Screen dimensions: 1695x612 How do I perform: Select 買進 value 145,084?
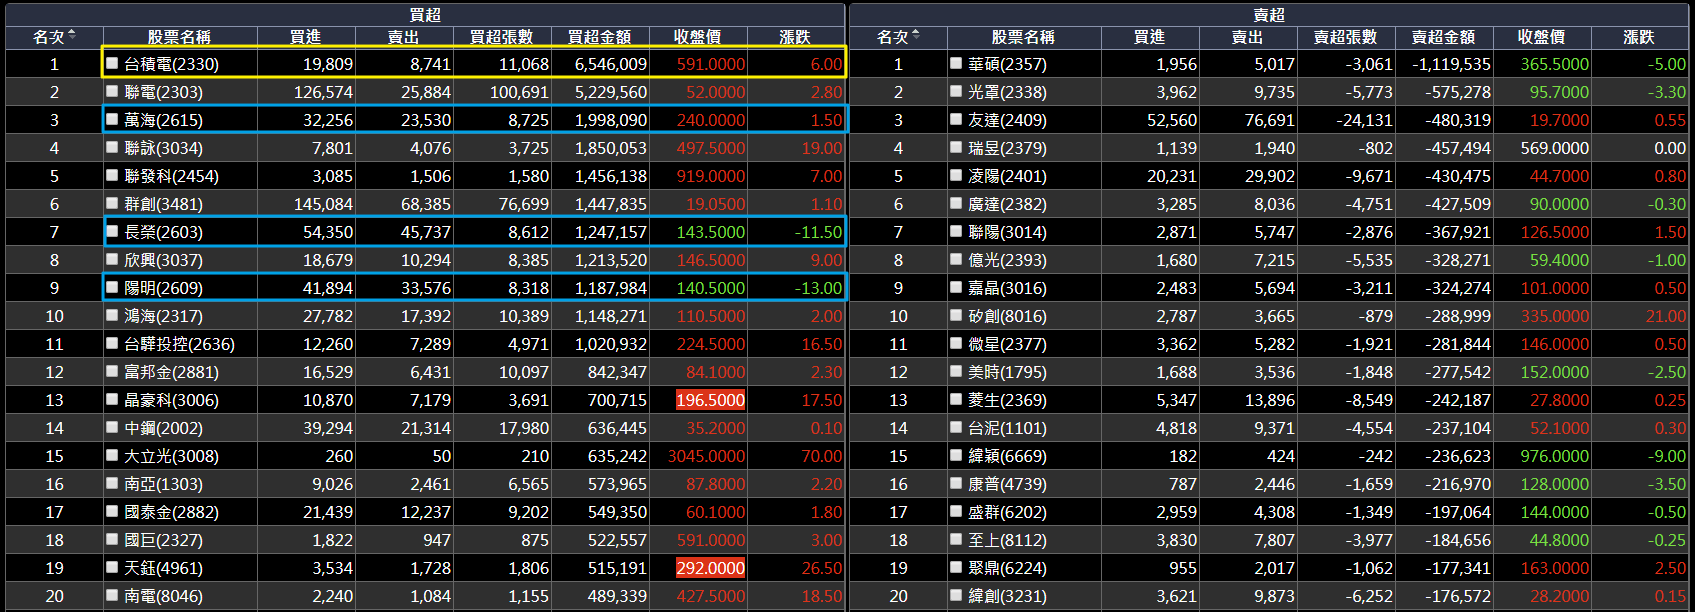(323, 204)
